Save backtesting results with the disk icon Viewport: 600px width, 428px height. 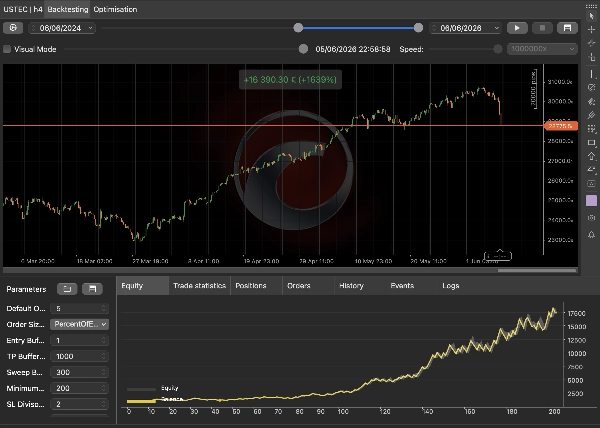point(567,28)
